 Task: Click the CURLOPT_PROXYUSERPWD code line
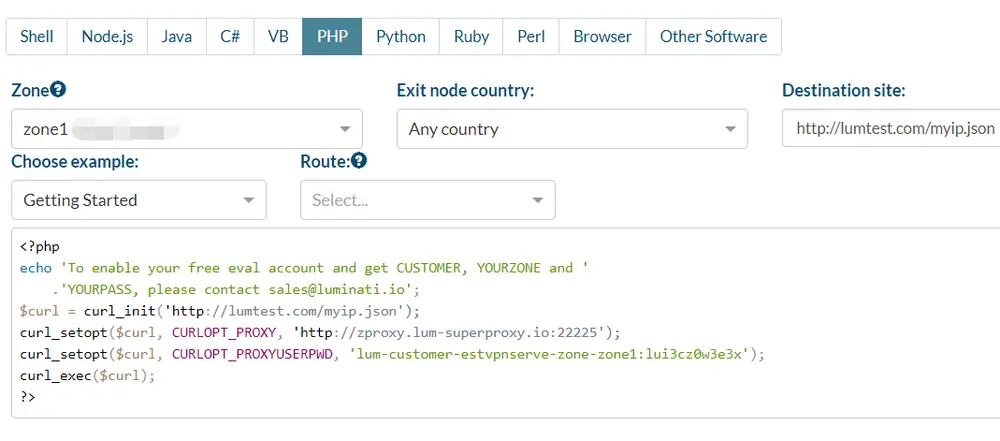(x=392, y=354)
